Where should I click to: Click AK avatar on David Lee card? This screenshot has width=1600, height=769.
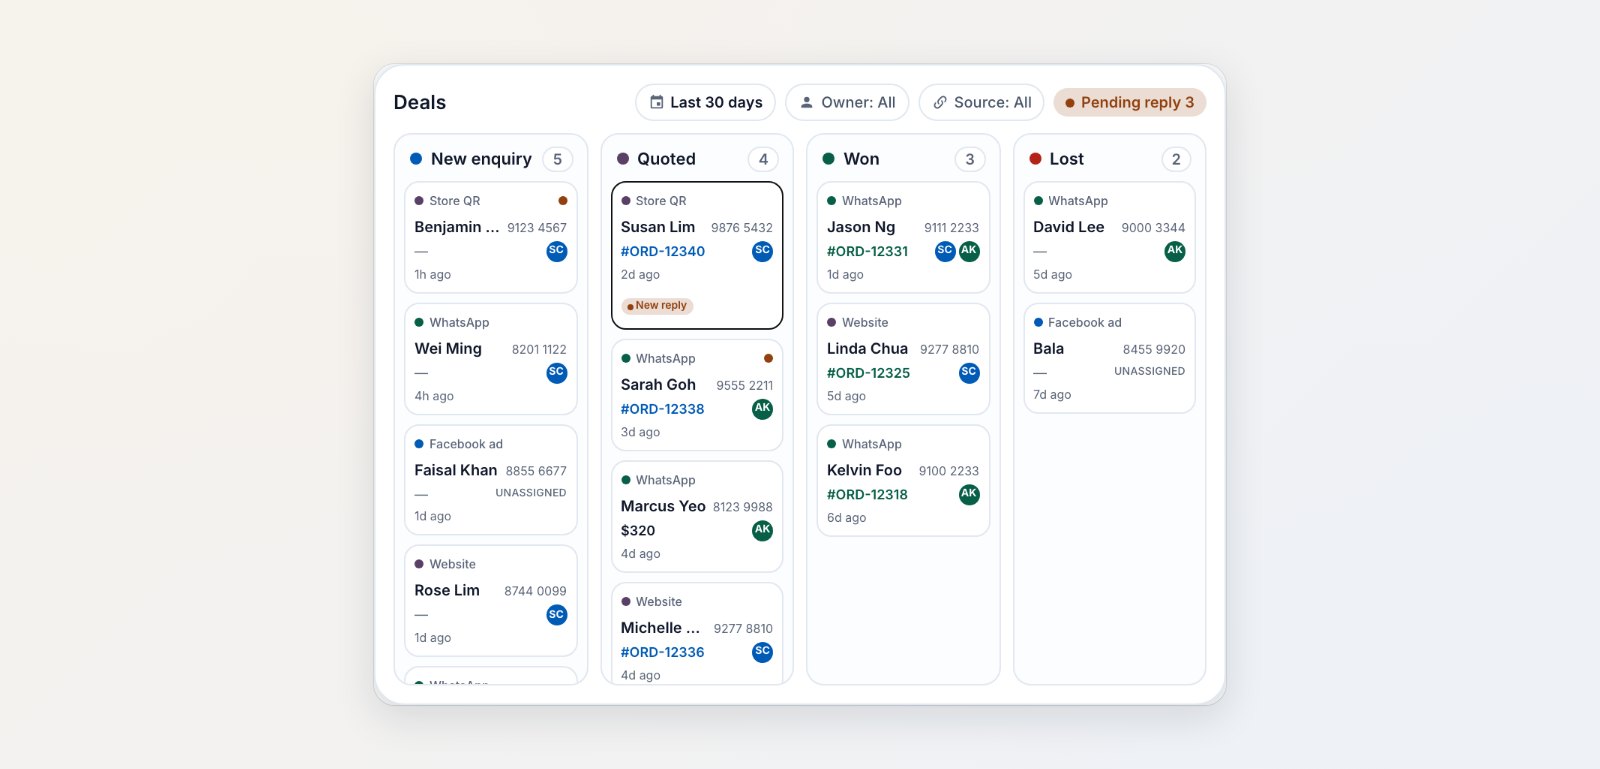click(1175, 251)
